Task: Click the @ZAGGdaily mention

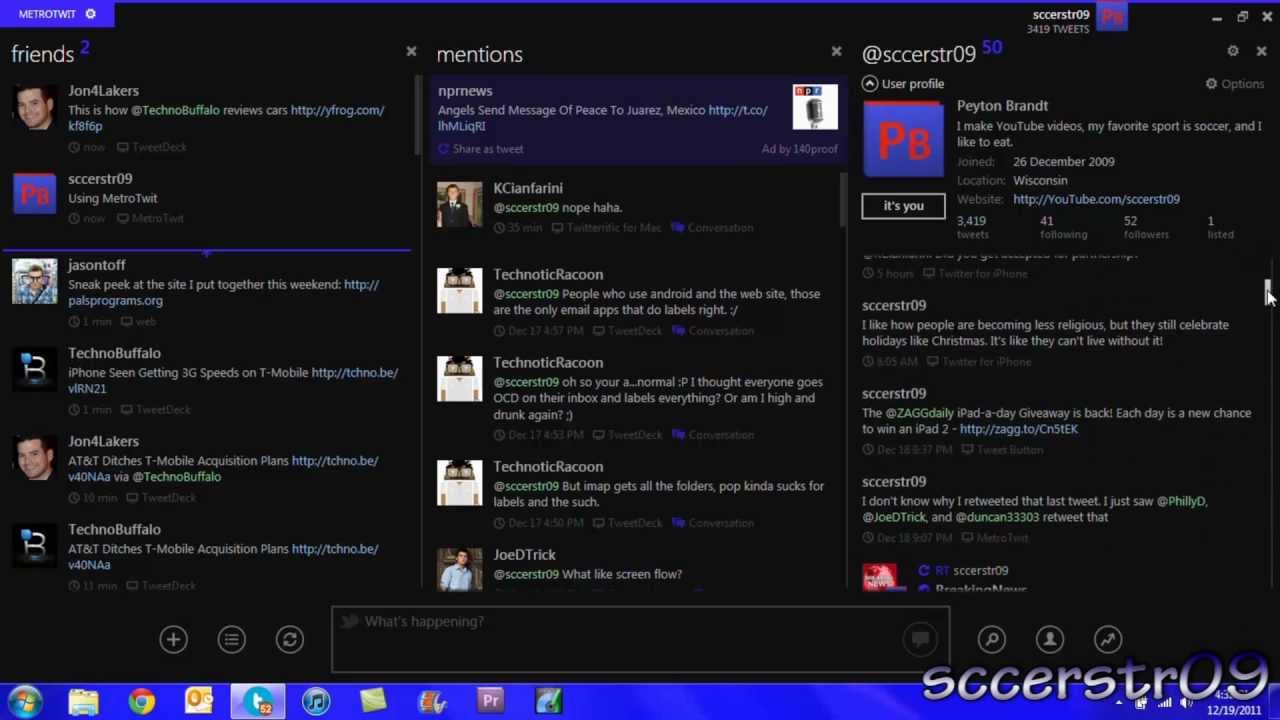Action: coord(920,413)
